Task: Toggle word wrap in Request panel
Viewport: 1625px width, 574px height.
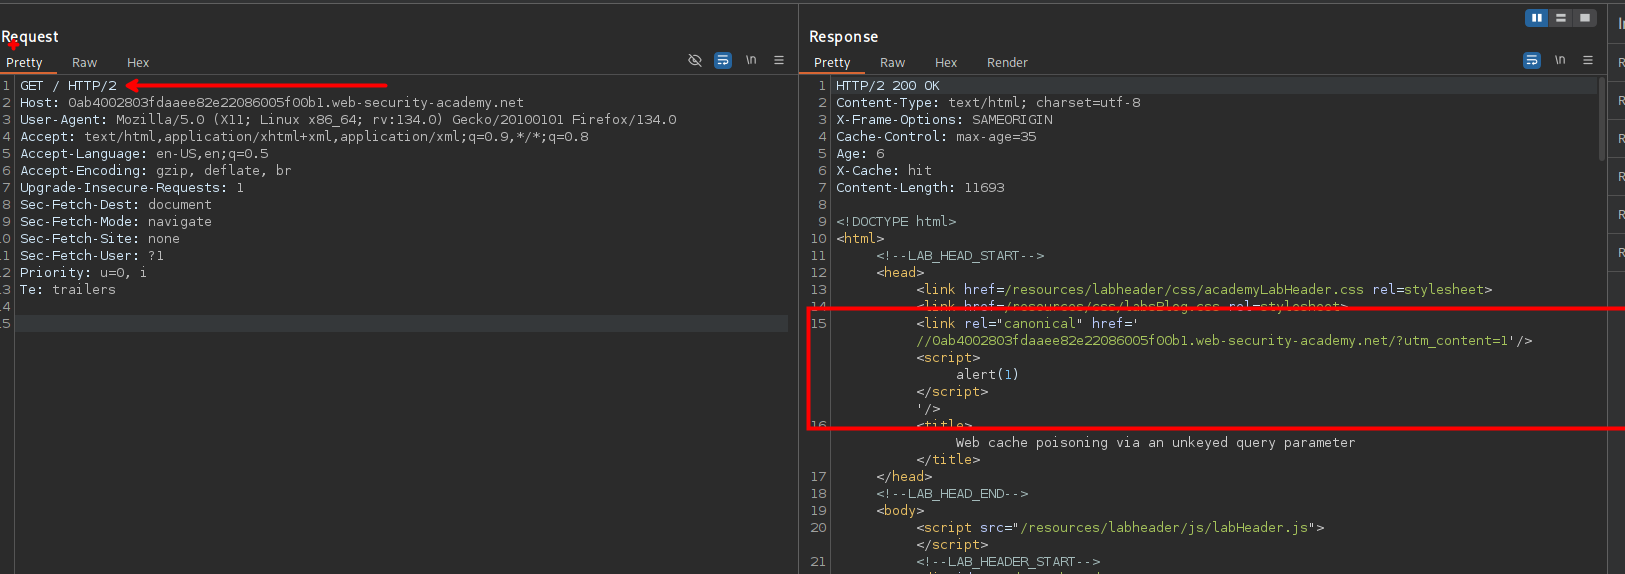Action: [723, 61]
